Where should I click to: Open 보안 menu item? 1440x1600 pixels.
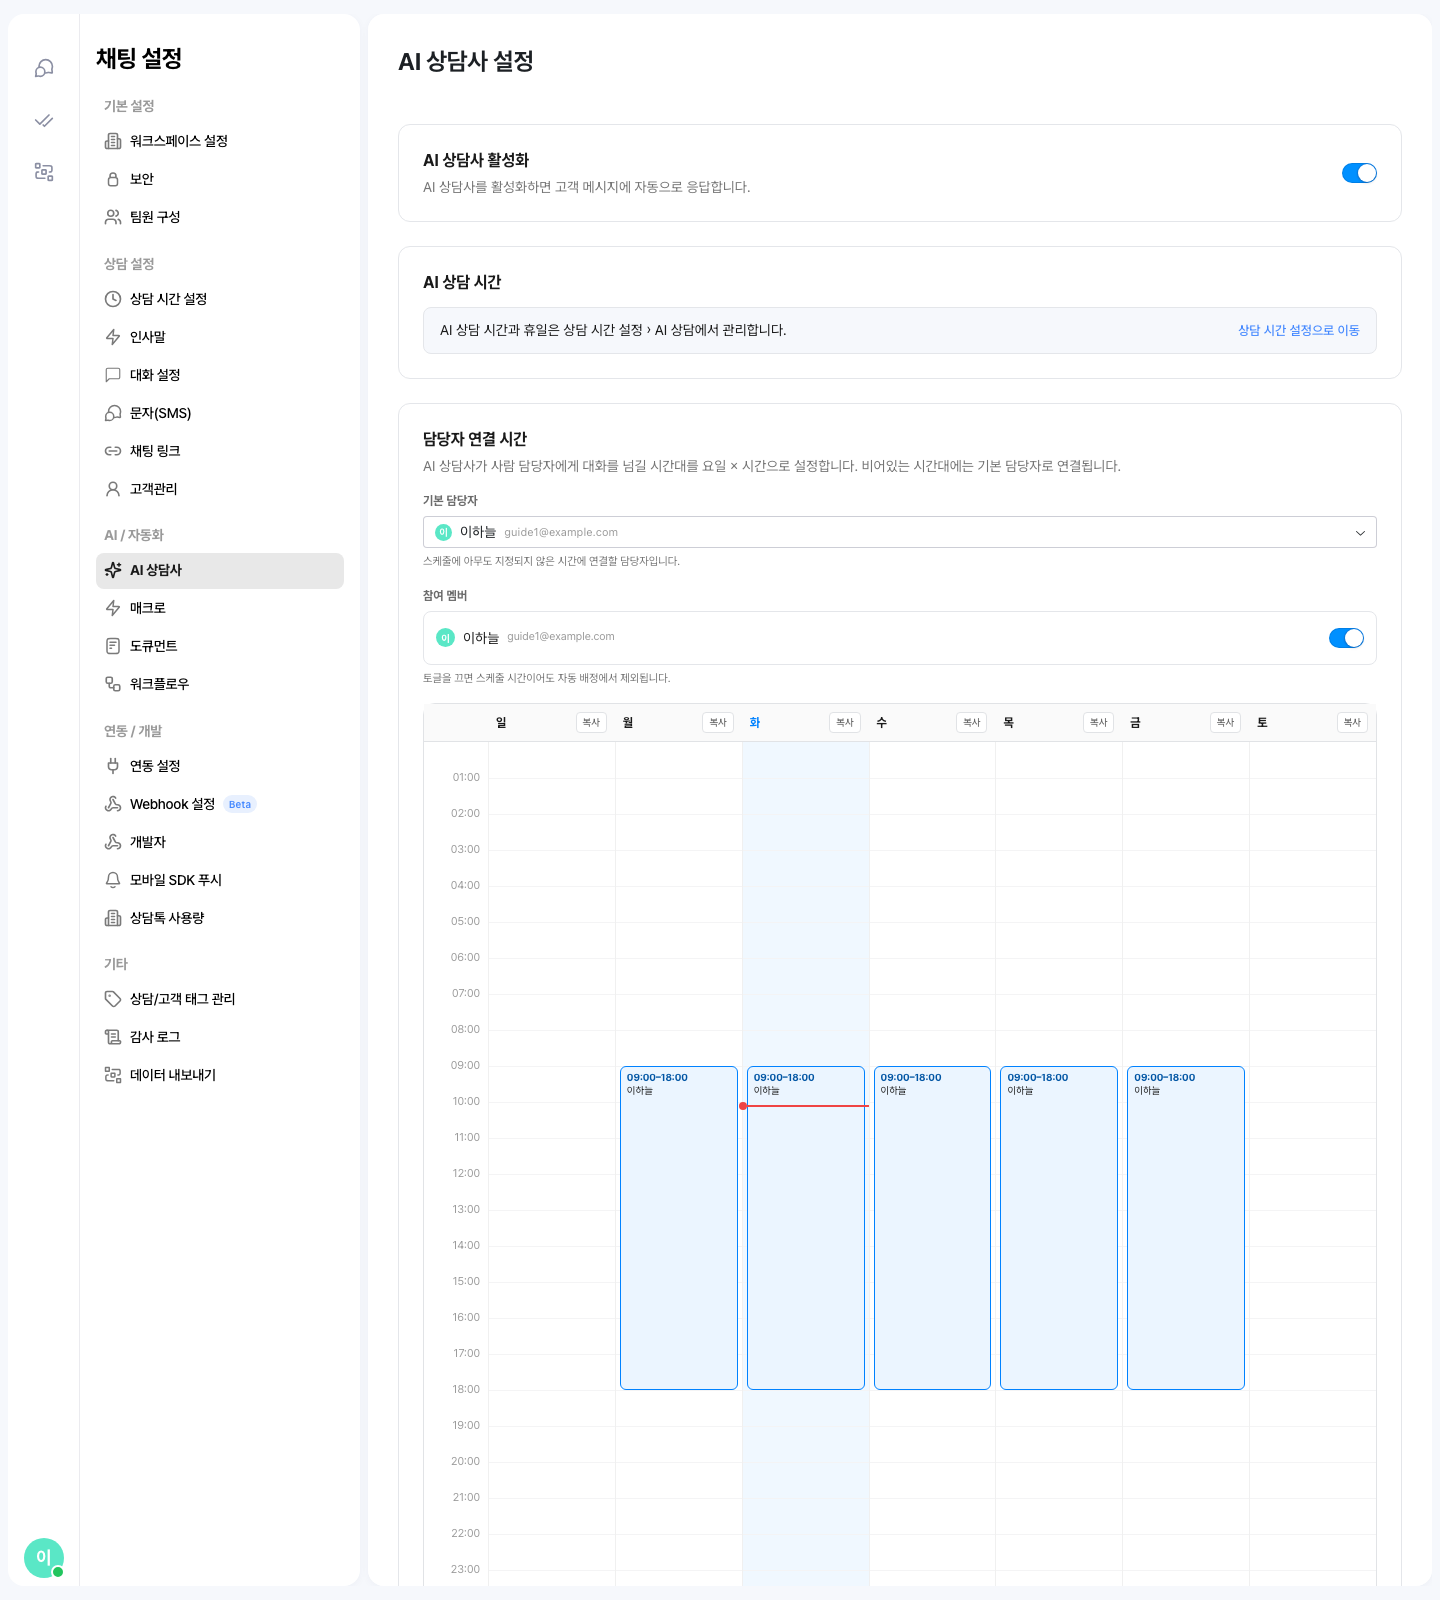[x=220, y=179]
